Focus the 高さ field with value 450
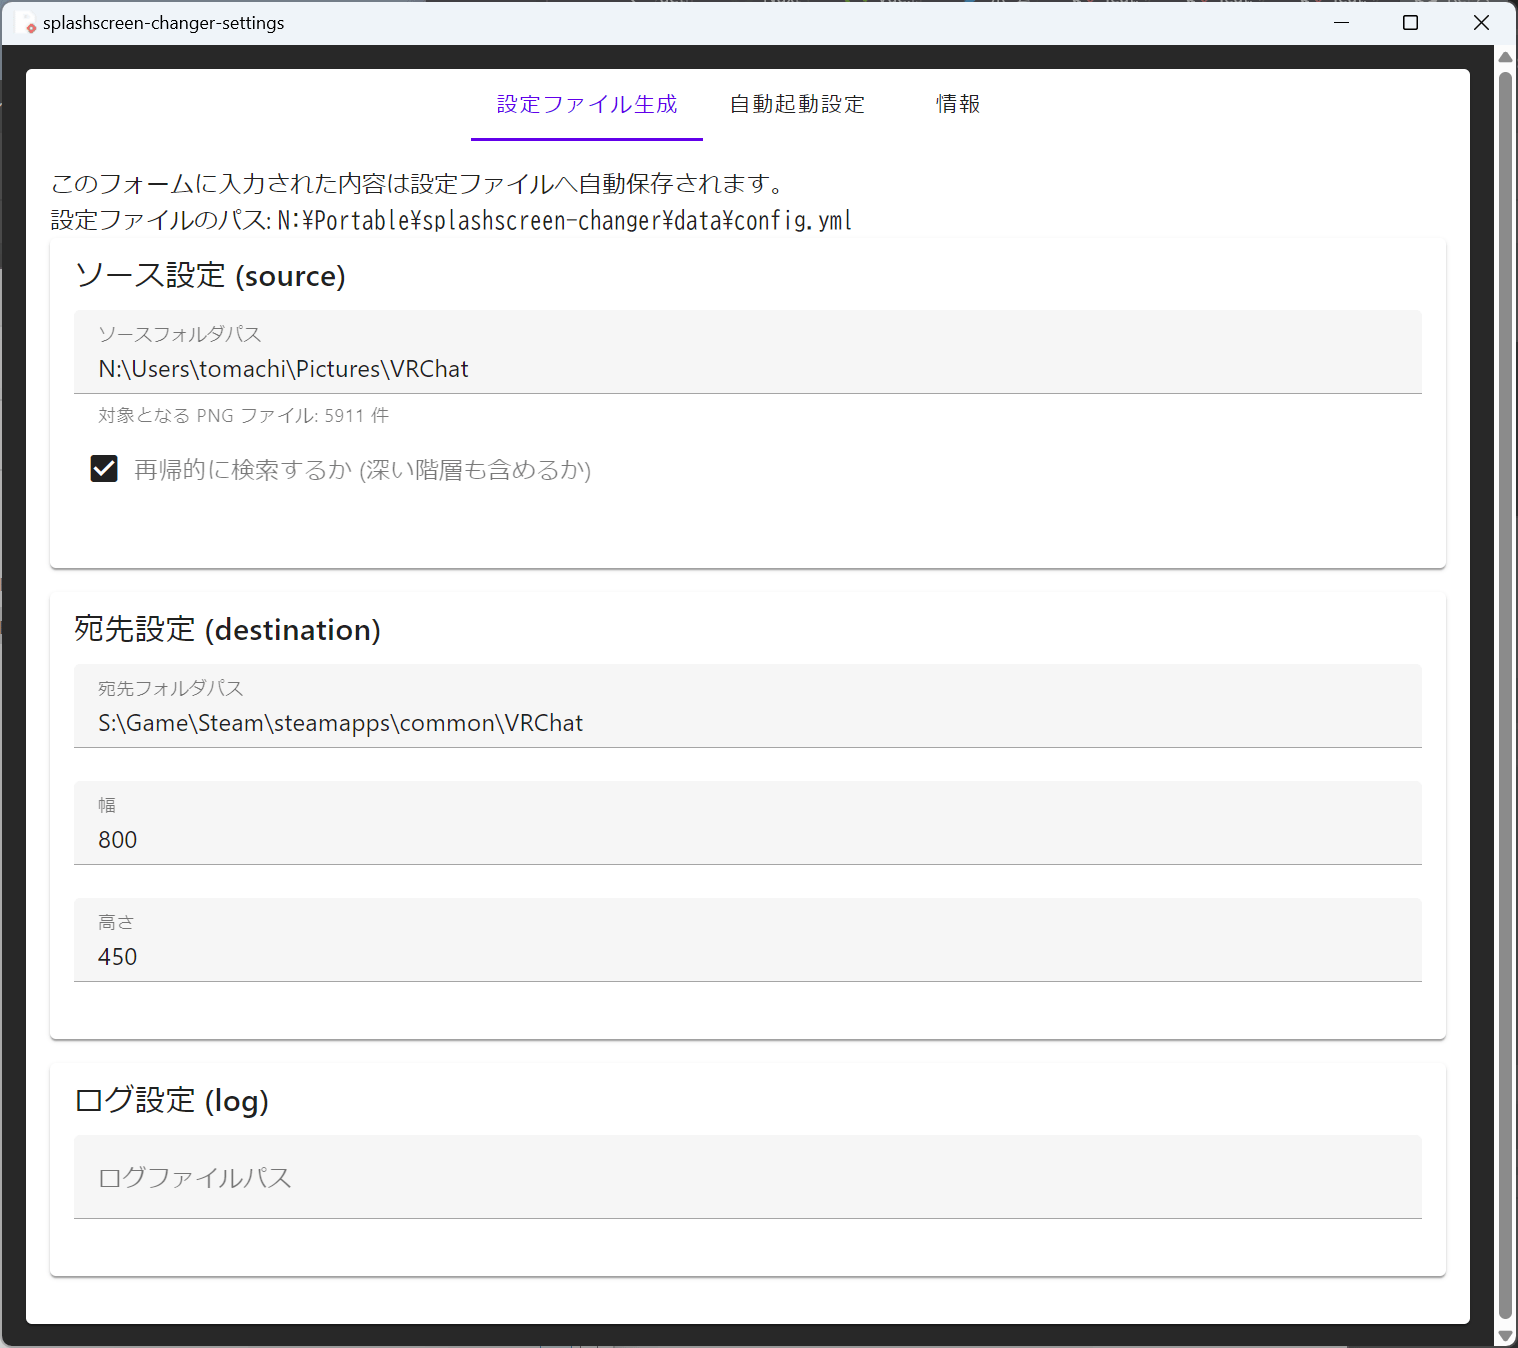Image resolution: width=1518 pixels, height=1348 pixels. (x=748, y=940)
